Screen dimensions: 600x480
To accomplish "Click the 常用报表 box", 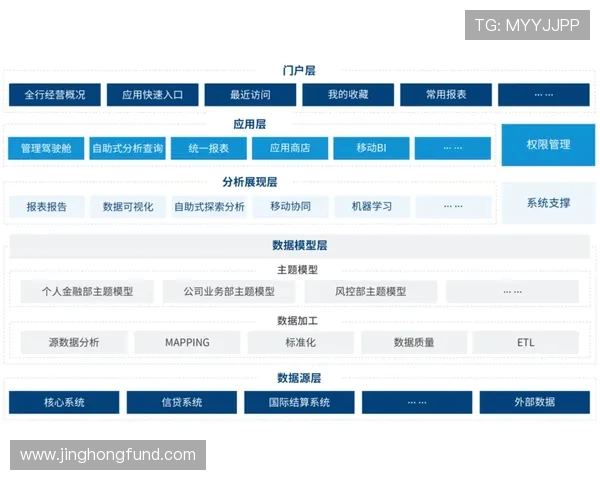I will (x=446, y=95).
